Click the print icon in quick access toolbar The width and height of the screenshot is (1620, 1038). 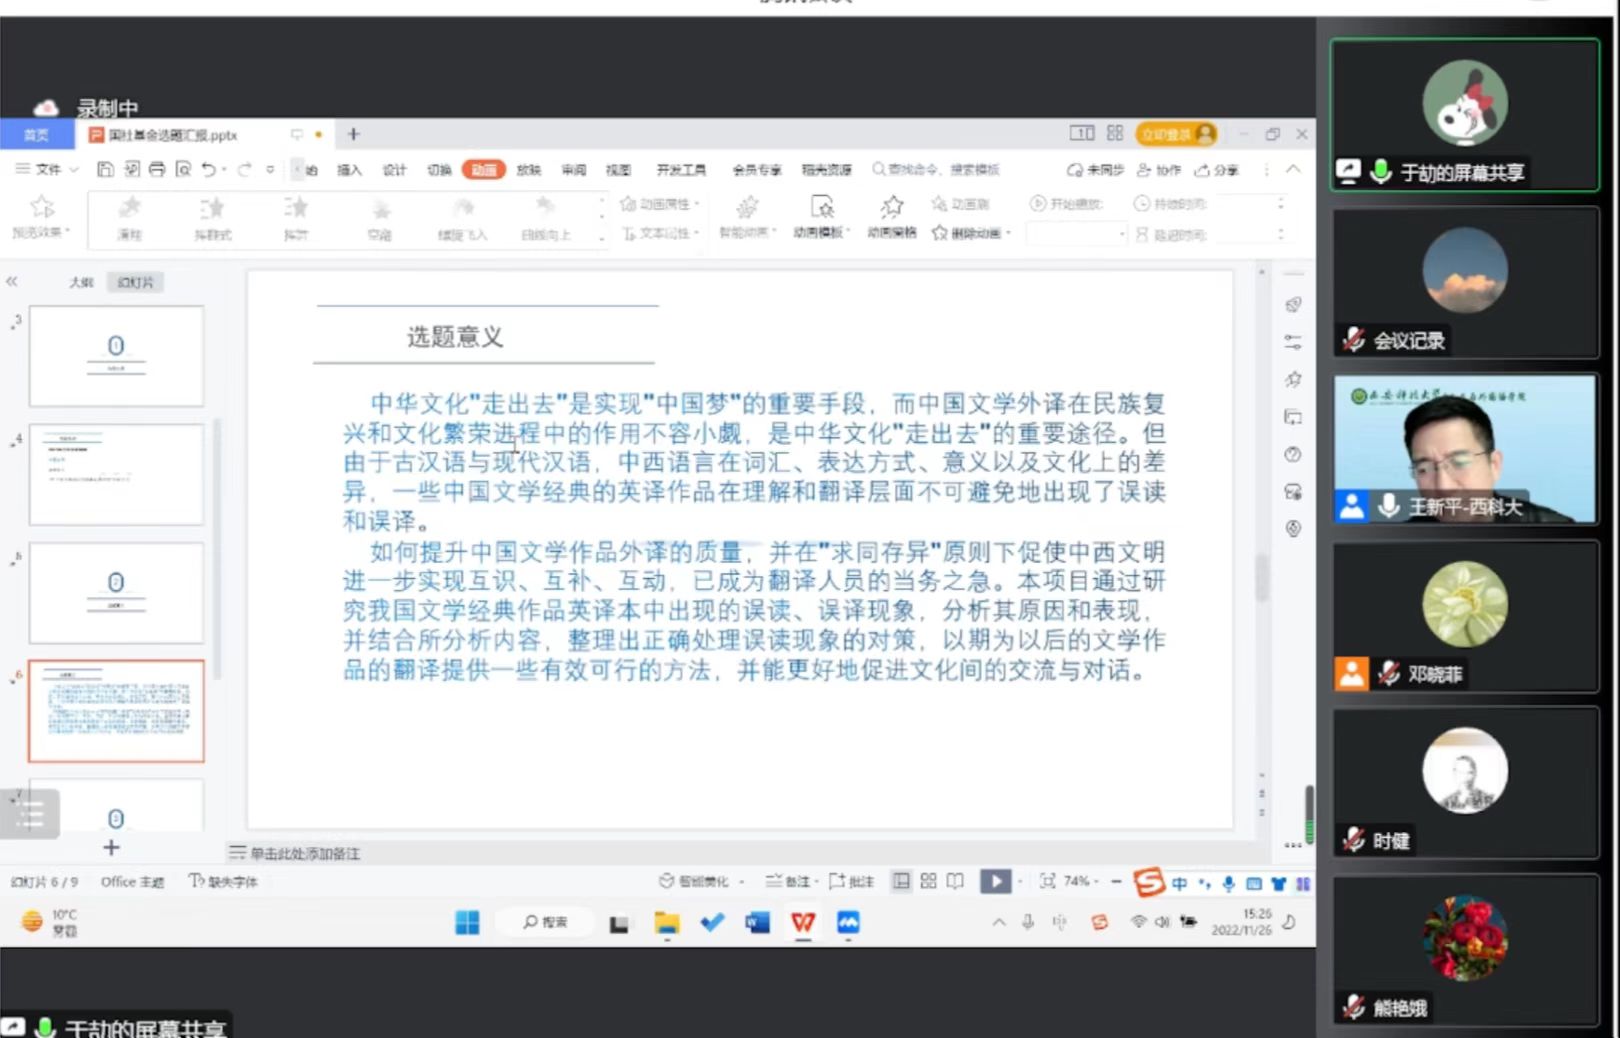pyautogui.click(x=157, y=170)
